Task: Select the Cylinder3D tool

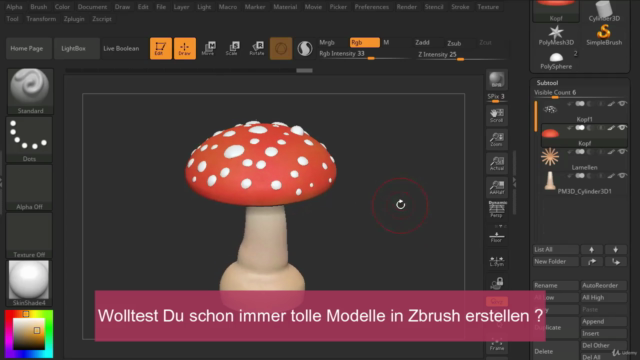Action: click(x=604, y=11)
